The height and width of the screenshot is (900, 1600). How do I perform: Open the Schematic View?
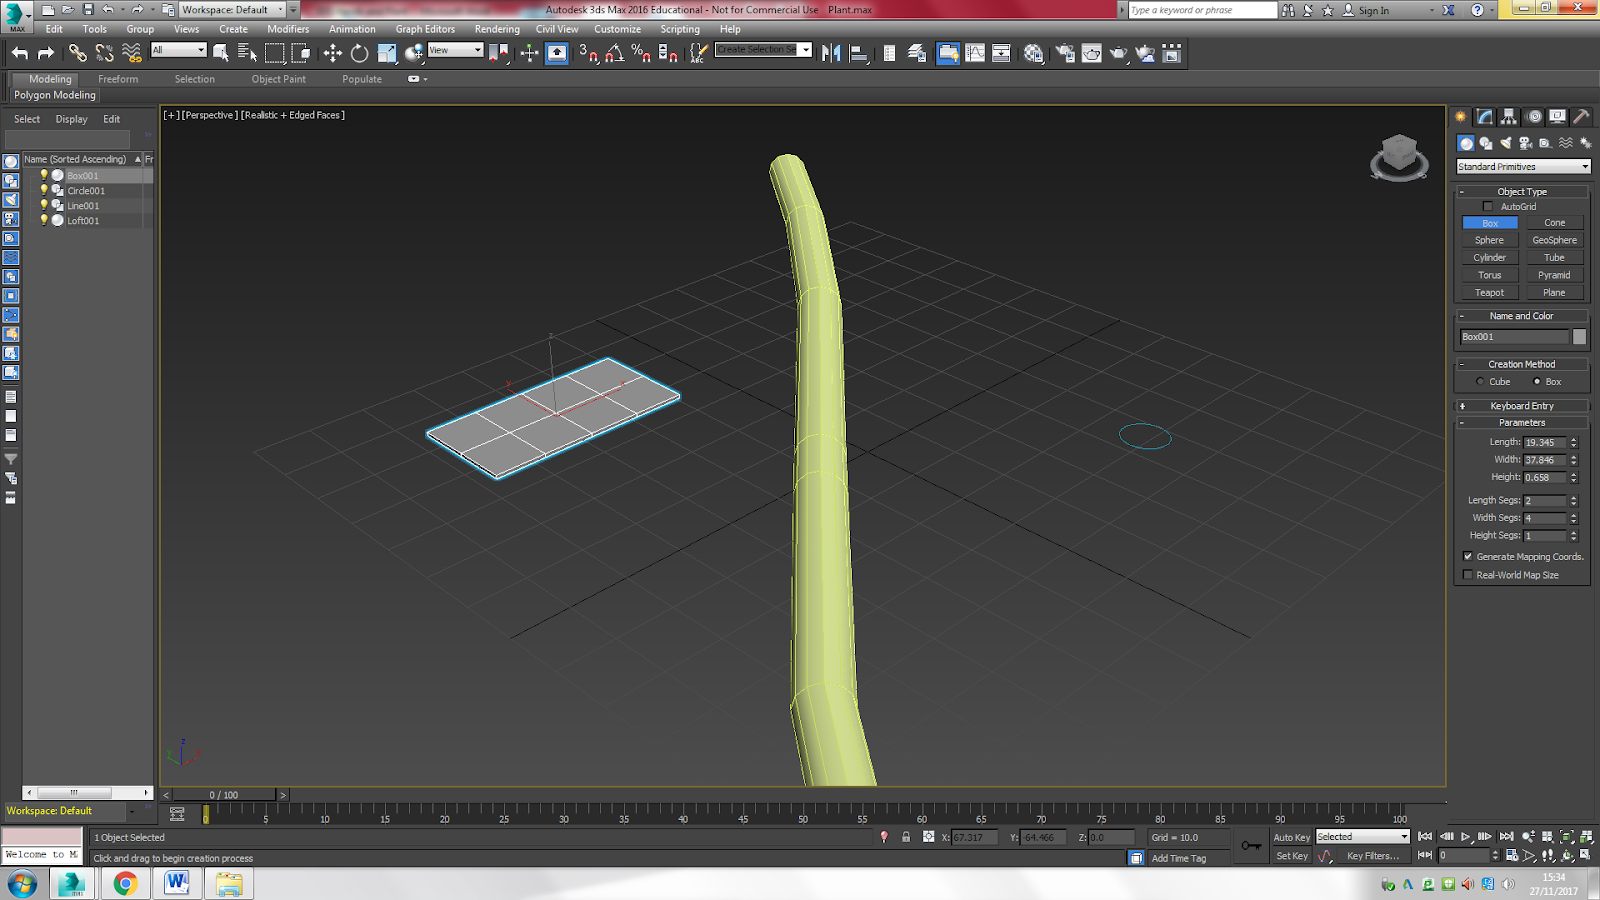tap(1001, 53)
